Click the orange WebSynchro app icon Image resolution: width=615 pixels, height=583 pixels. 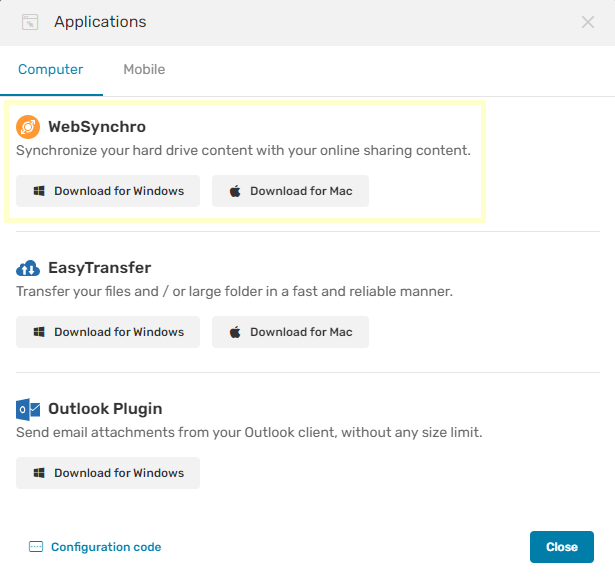point(28,127)
